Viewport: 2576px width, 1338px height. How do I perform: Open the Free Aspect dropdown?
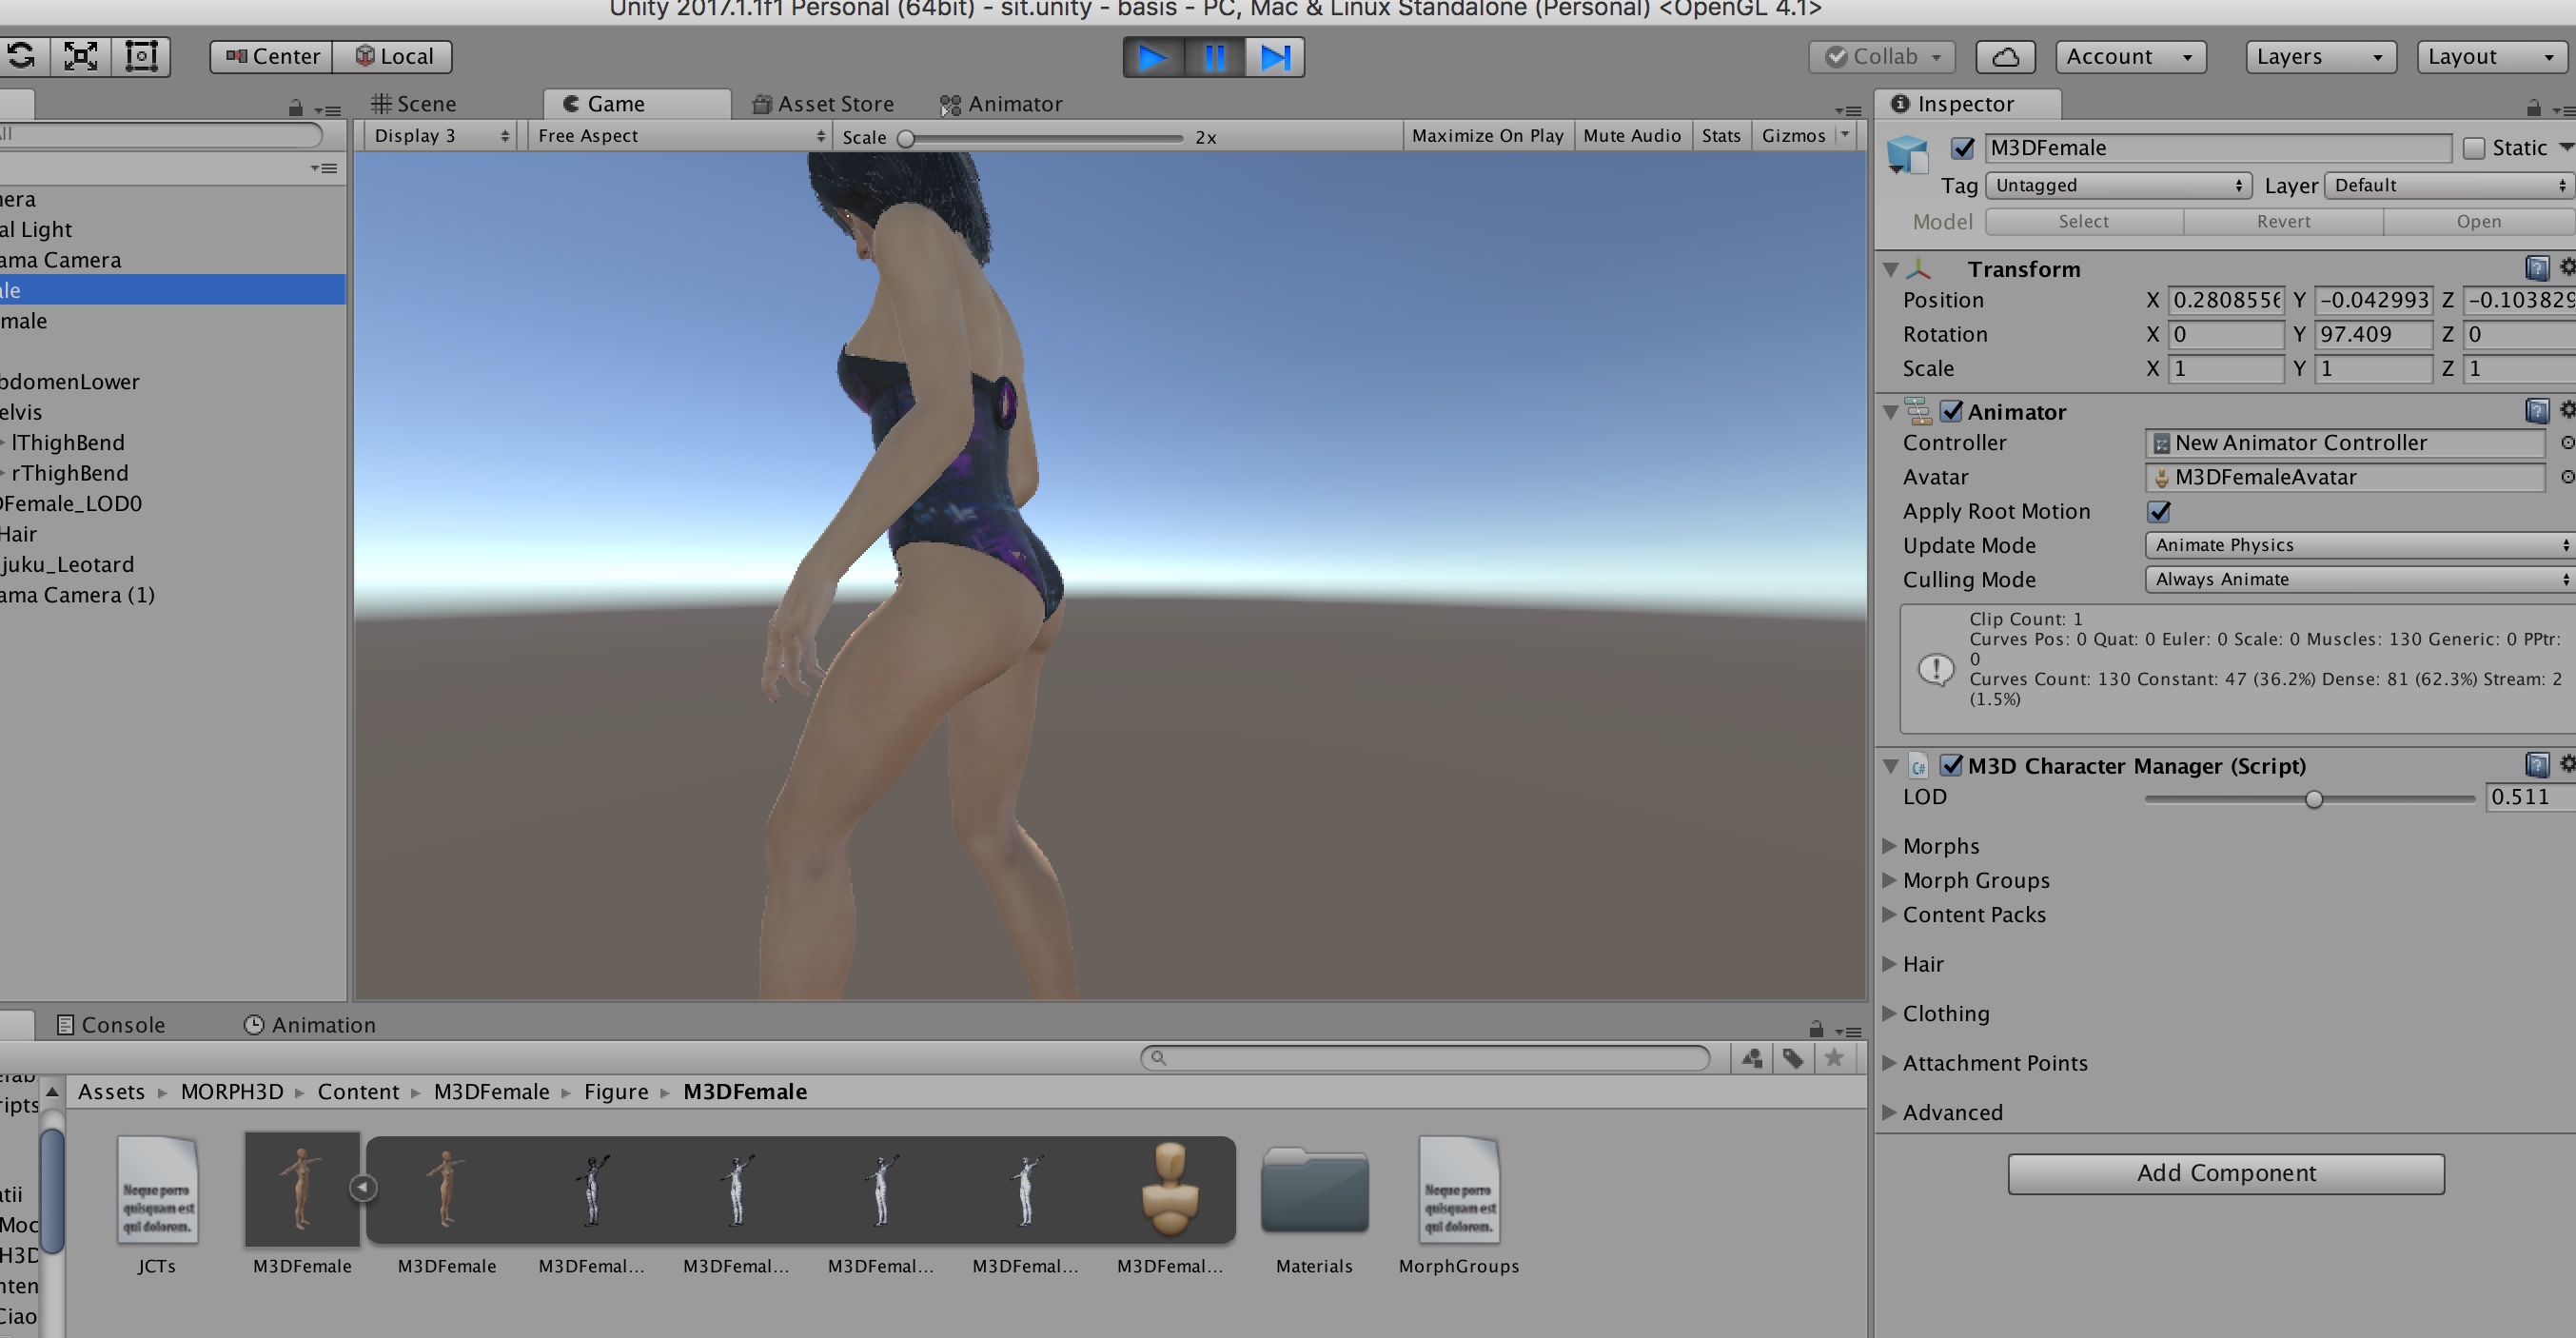point(680,136)
